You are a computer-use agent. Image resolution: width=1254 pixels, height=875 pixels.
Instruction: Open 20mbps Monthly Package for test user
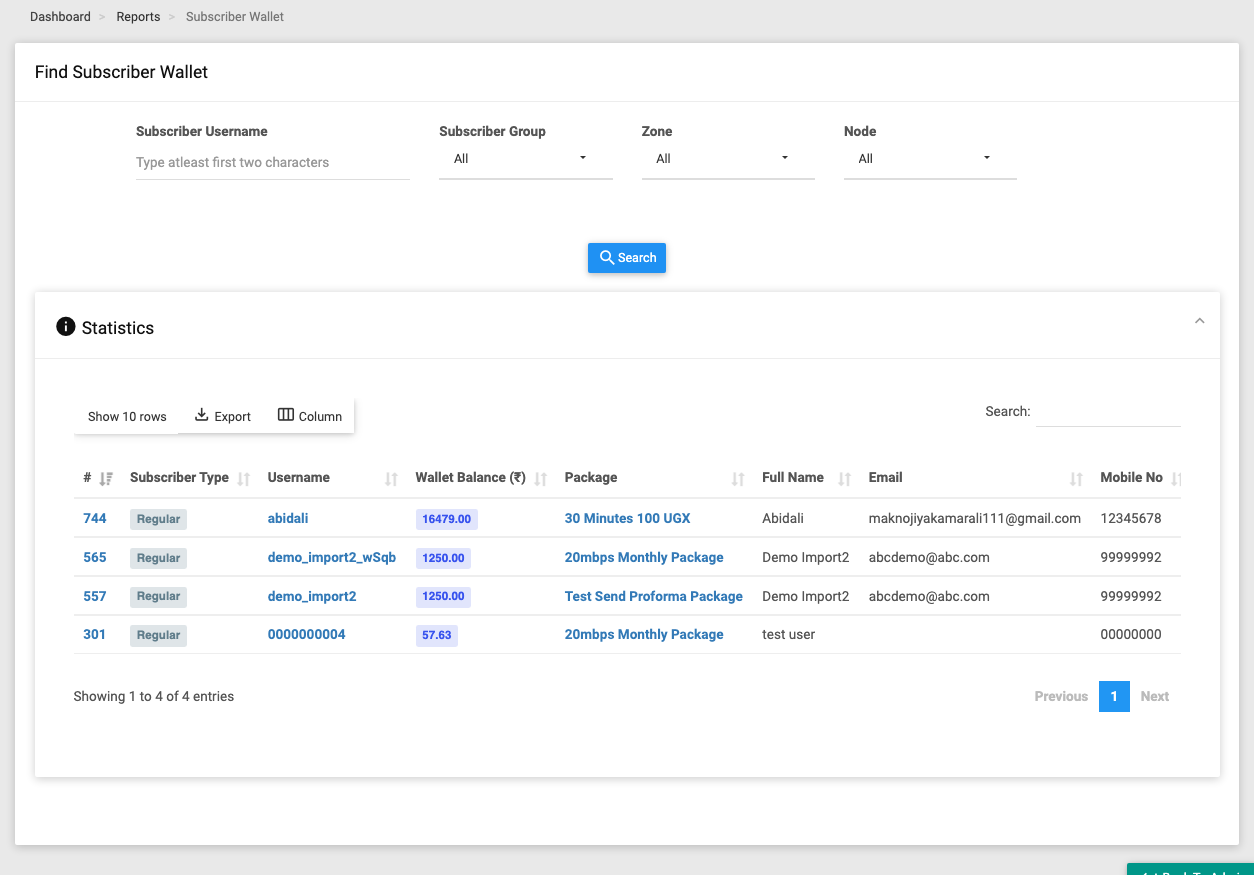tap(644, 634)
